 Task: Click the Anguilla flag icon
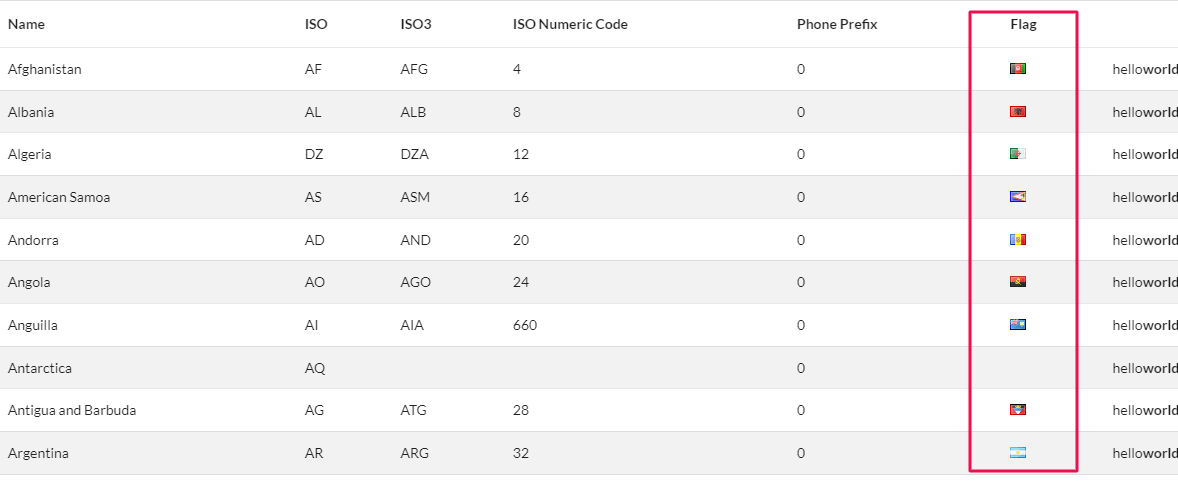(x=1018, y=325)
